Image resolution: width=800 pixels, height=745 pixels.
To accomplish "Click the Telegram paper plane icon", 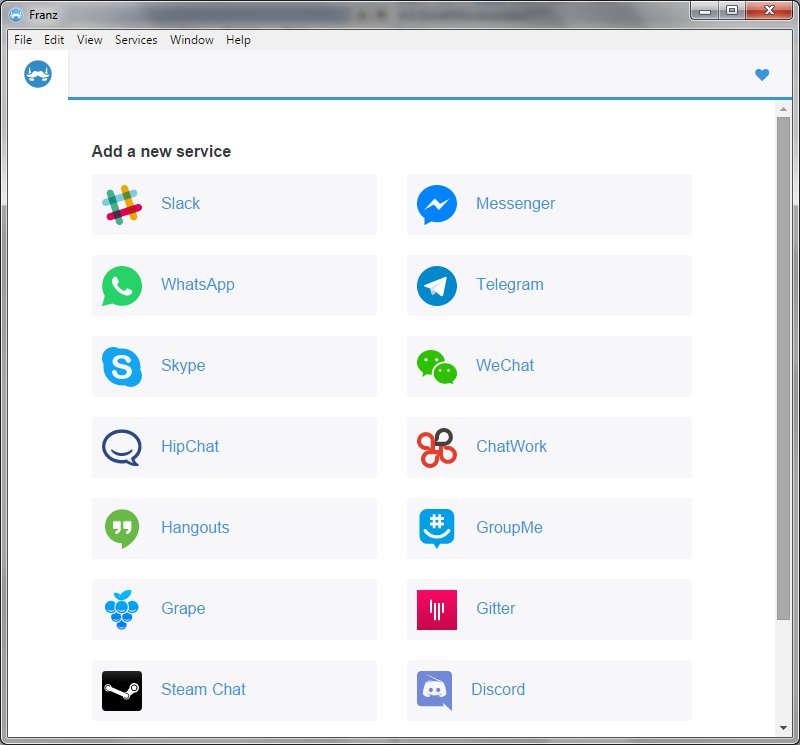I will tap(437, 286).
